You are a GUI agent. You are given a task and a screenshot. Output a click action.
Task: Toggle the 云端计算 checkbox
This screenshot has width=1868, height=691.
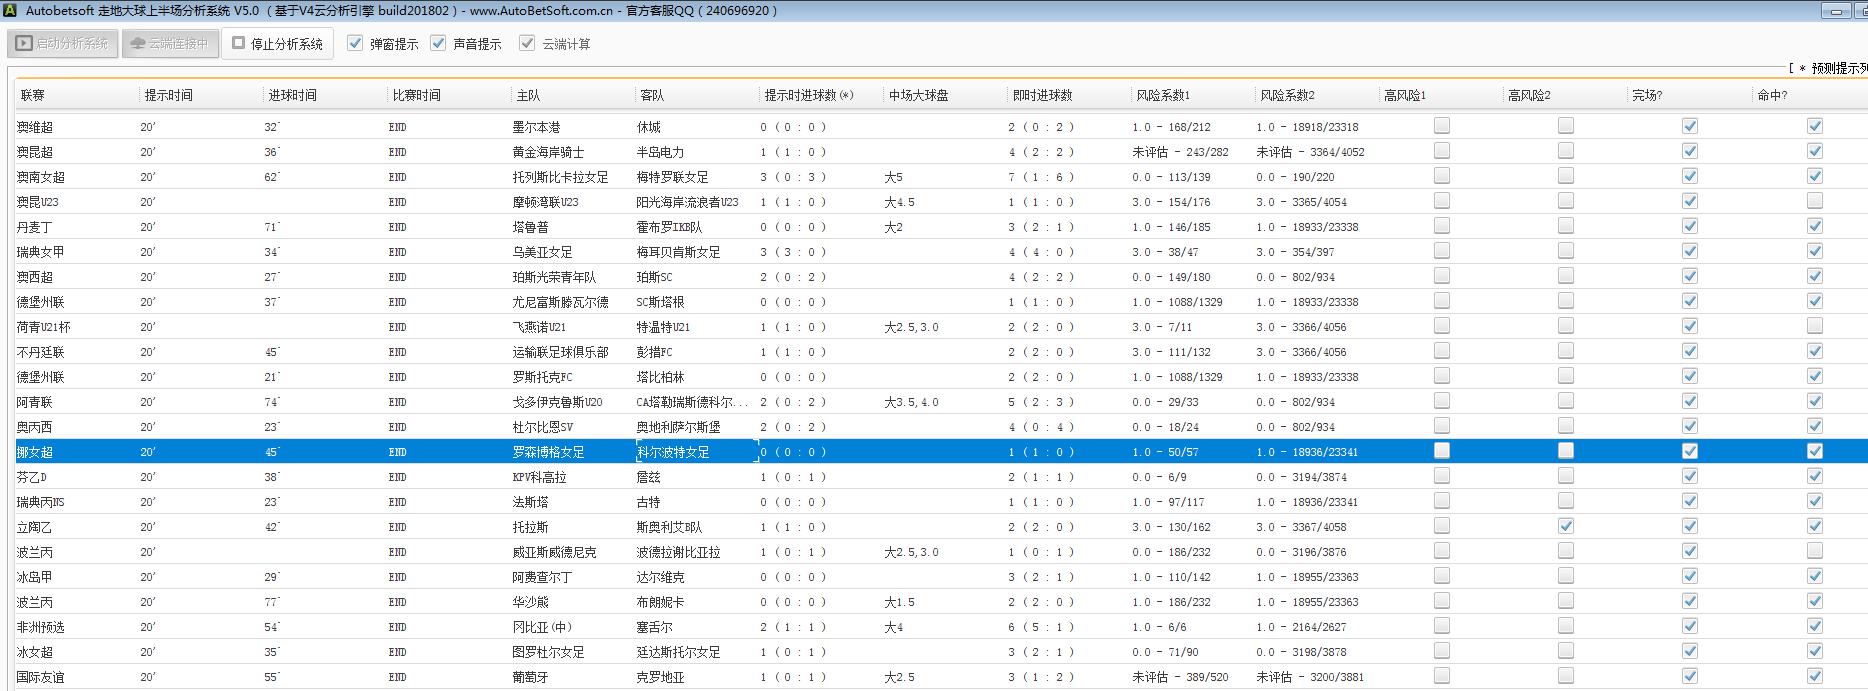pyautogui.click(x=527, y=43)
